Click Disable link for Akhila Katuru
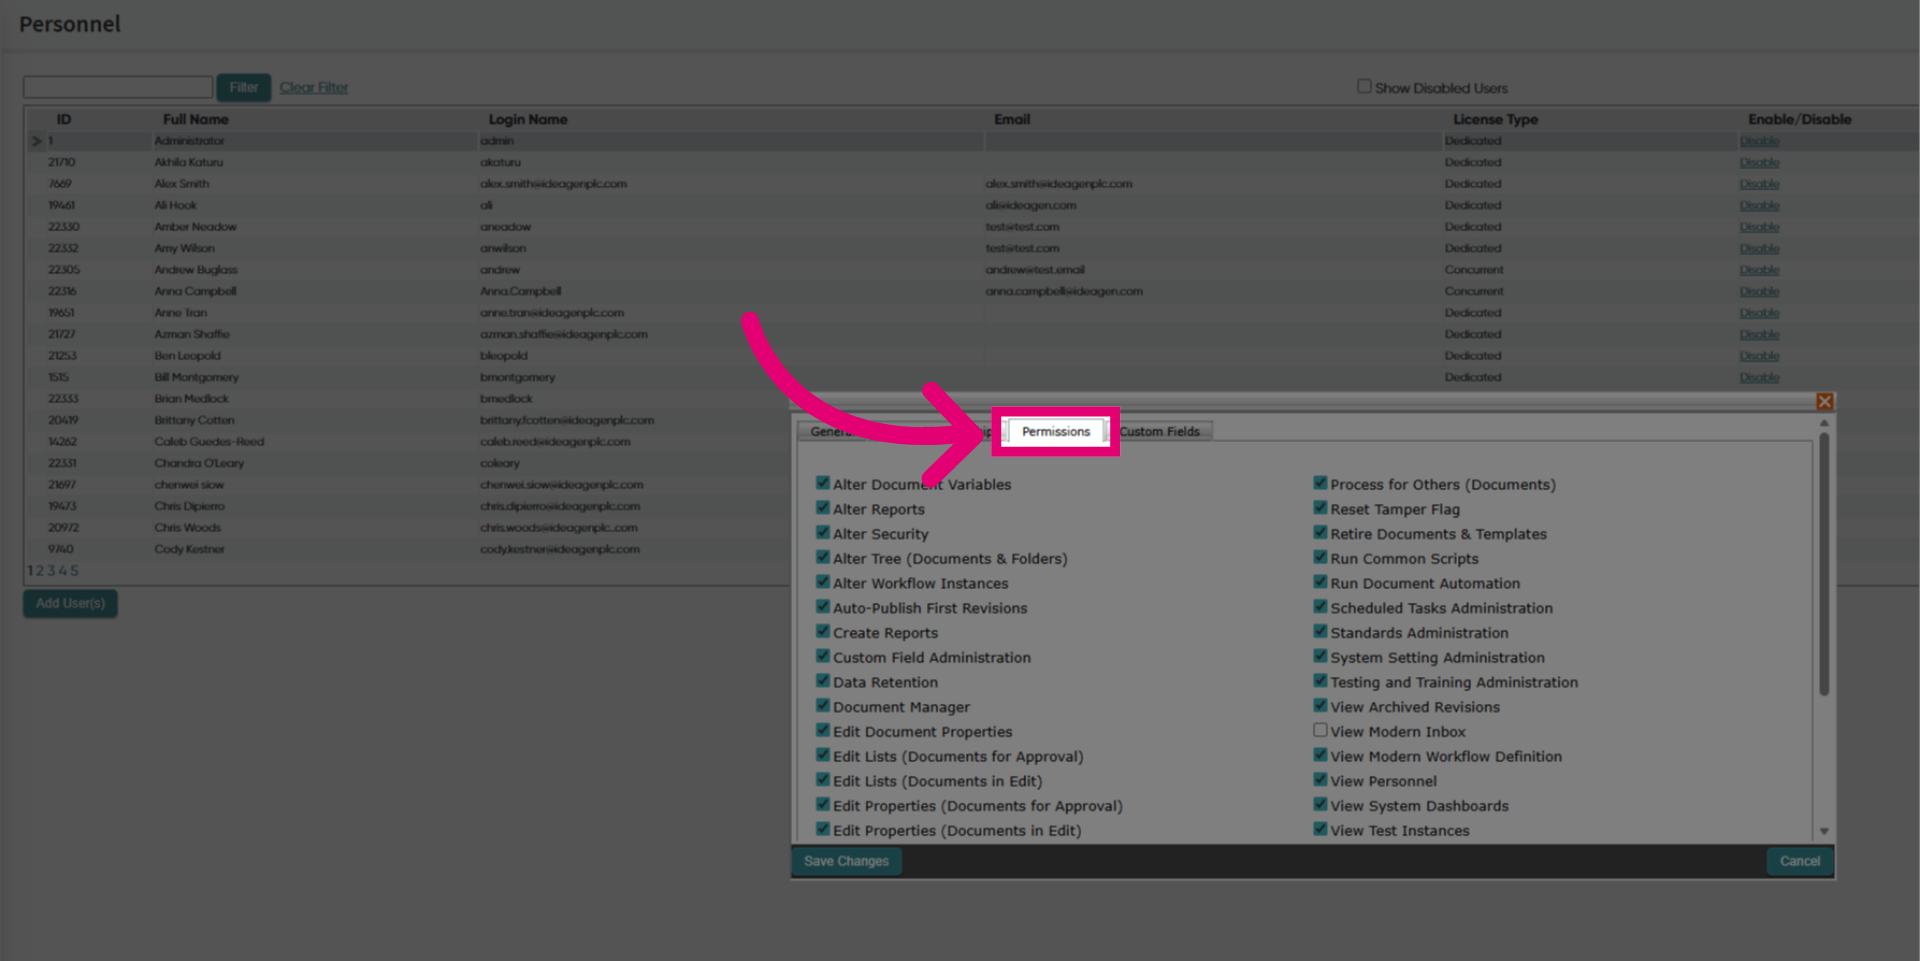 (x=1759, y=162)
